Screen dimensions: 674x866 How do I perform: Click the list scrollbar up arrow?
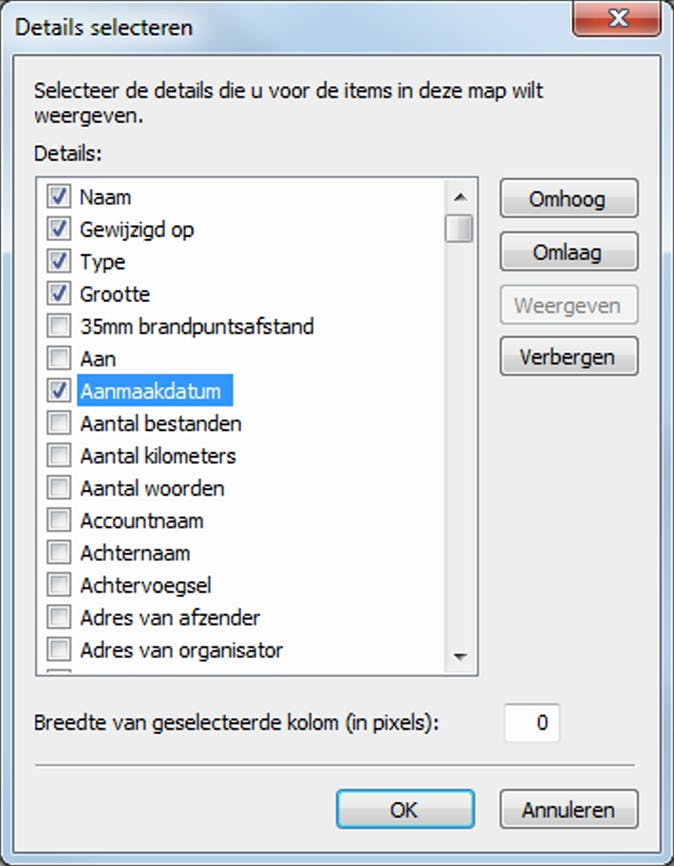click(x=460, y=197)
